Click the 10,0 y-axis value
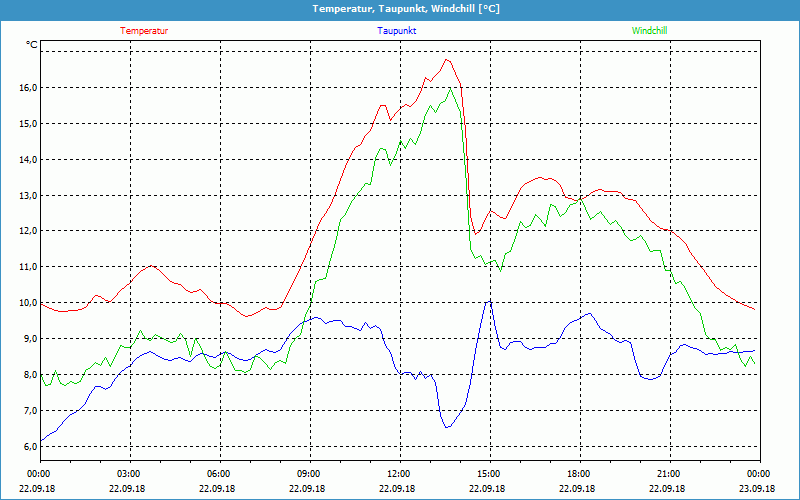This screenshot has height=500, width=800. point(29,303)
